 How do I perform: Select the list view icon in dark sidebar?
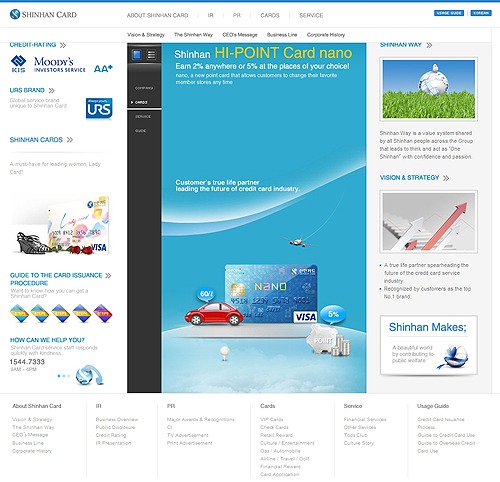tap(151, 54)
